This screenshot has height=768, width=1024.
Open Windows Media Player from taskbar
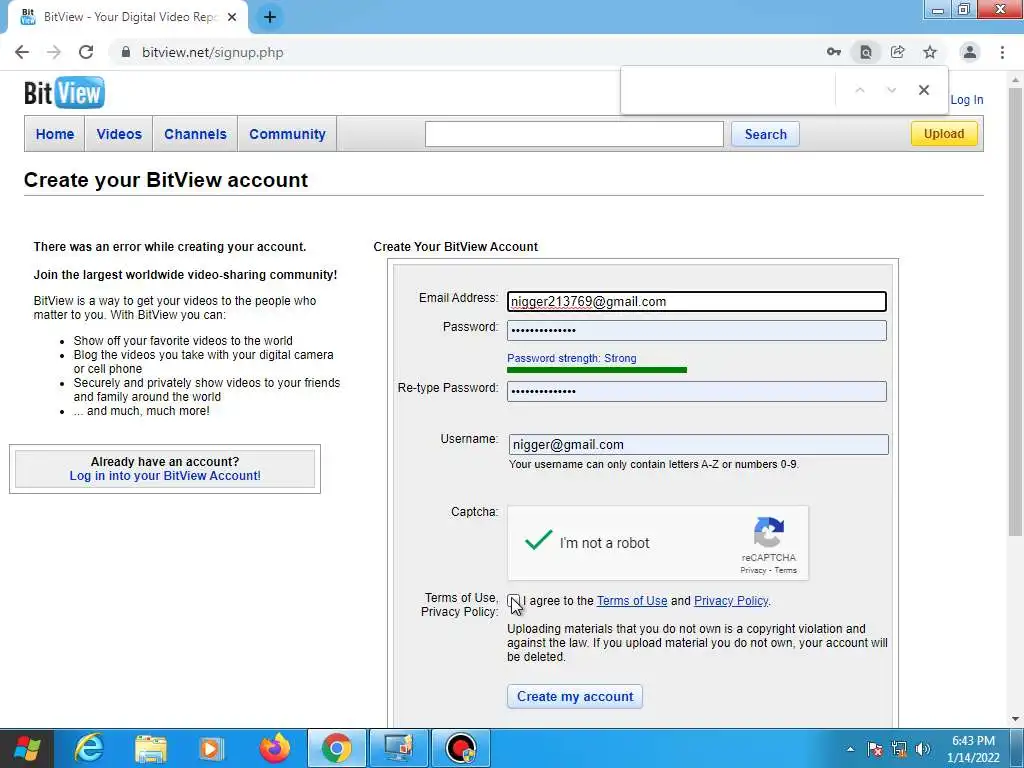(211, 748)
